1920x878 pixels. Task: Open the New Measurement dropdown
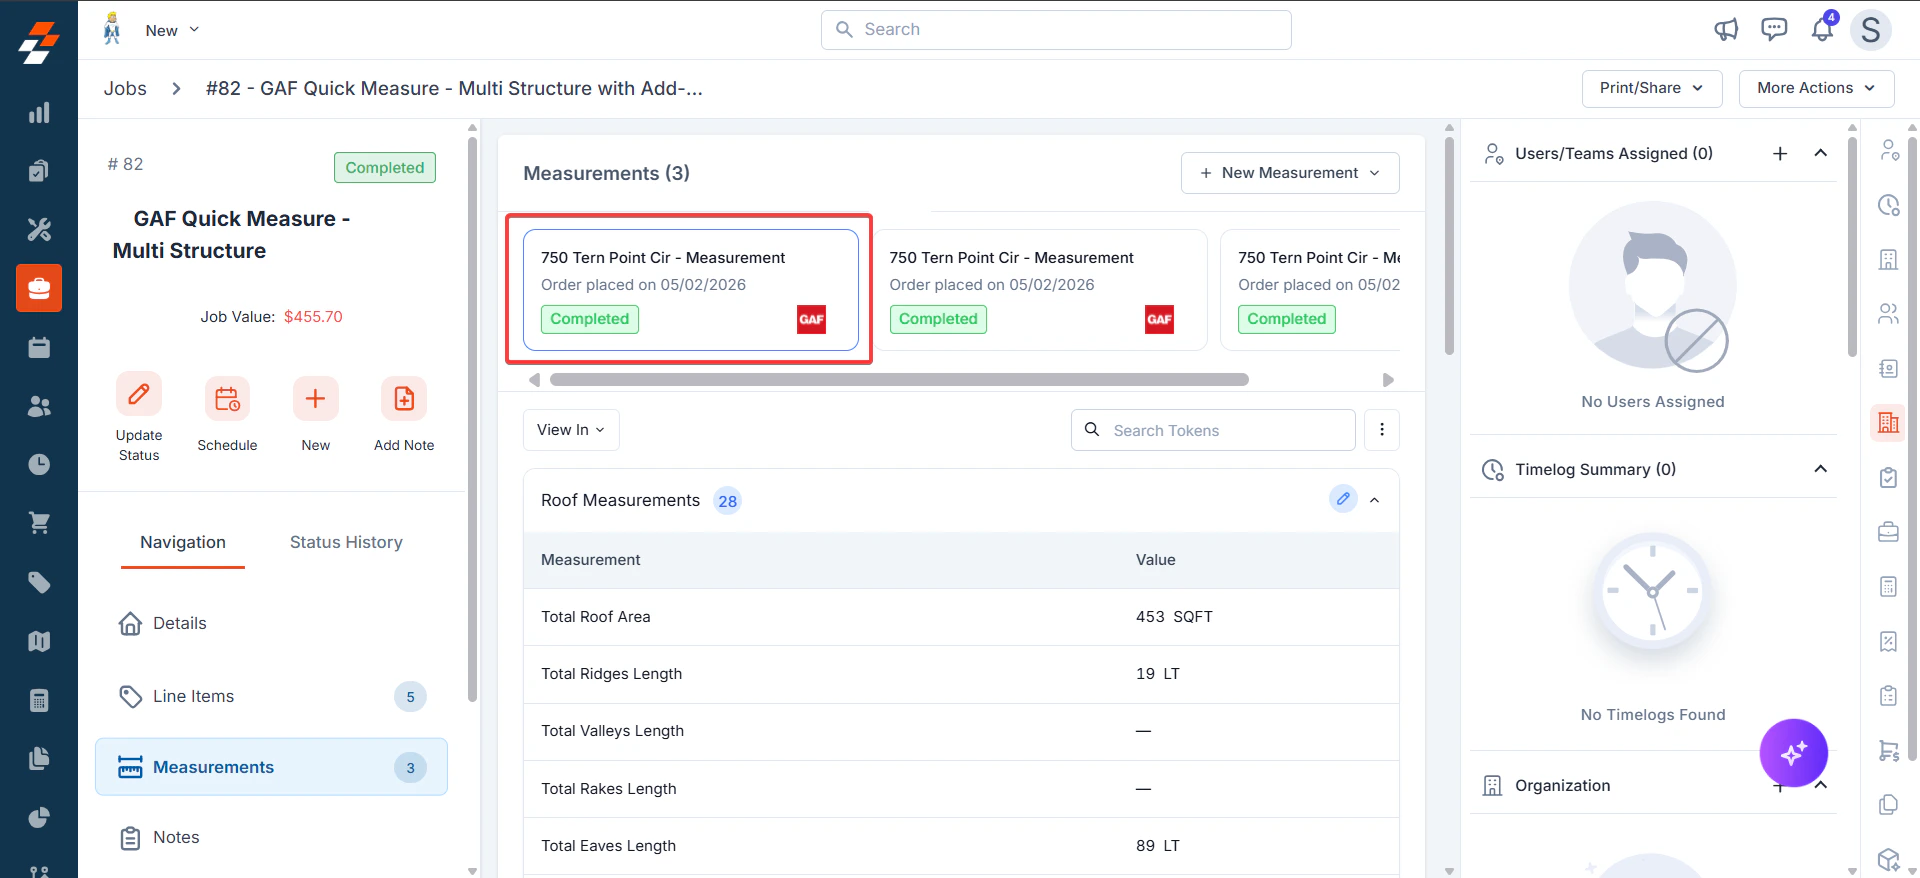1290,173
